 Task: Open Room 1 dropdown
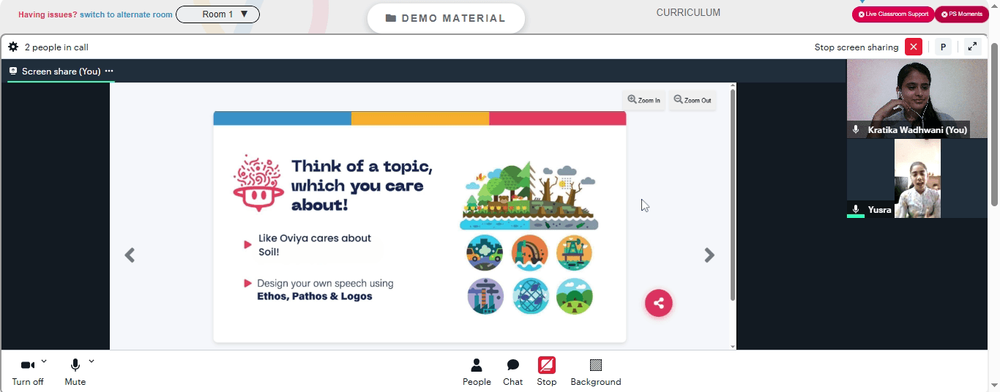217,14
